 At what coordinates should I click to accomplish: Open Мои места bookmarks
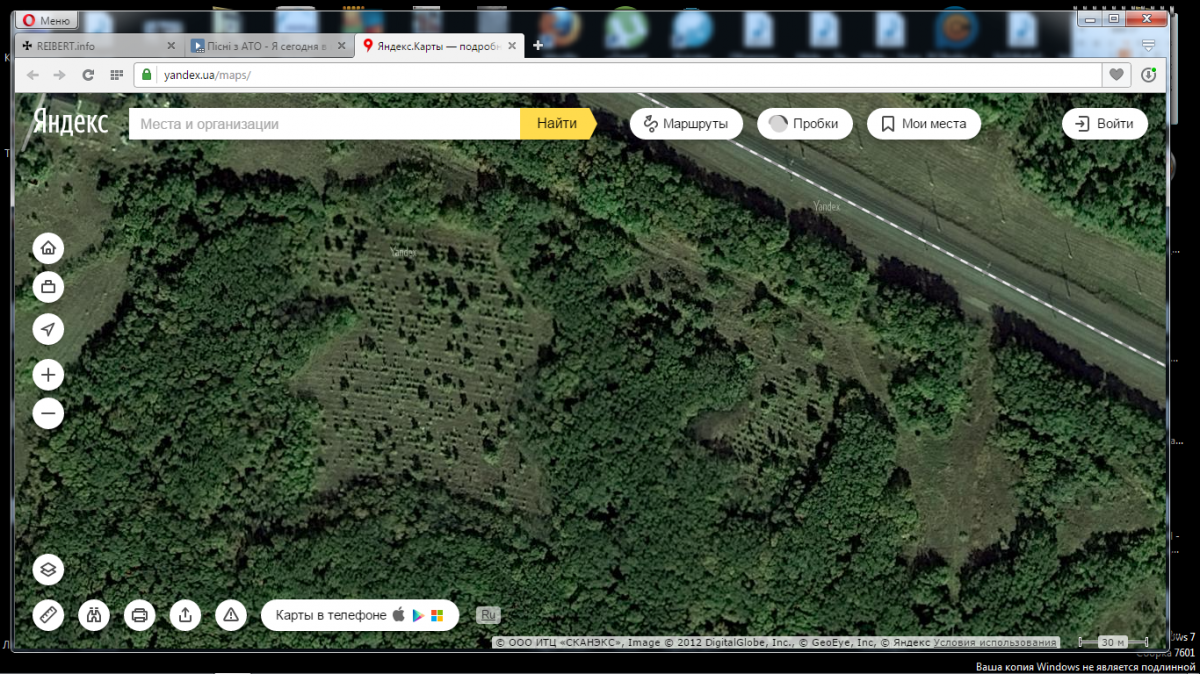(x=923, y=124)
